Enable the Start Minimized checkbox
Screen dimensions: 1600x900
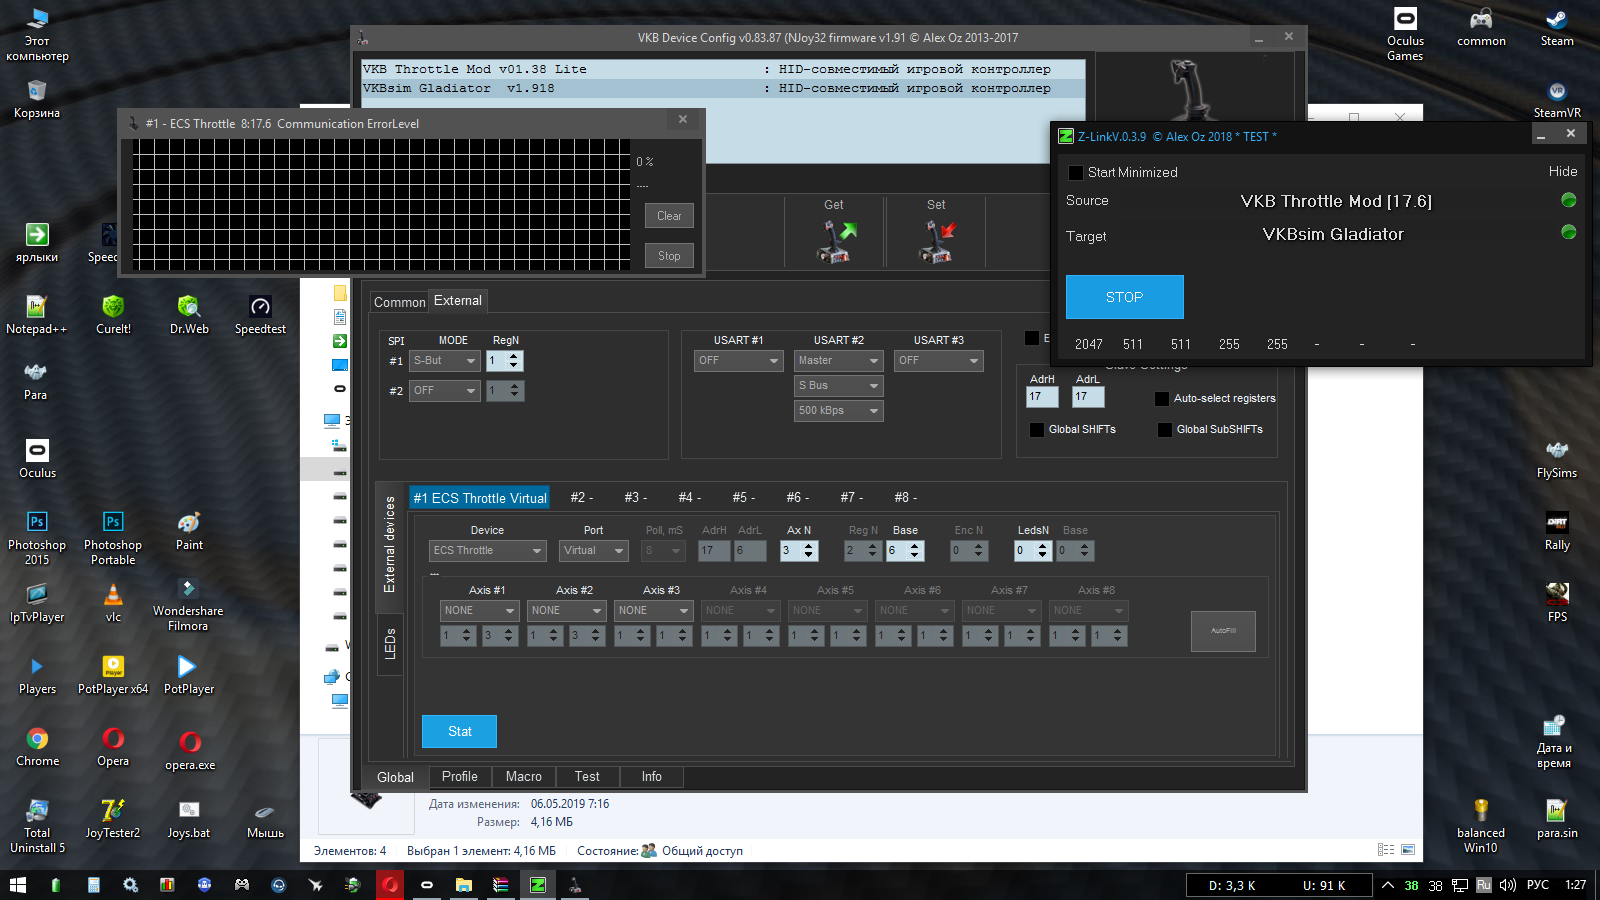(x=1076, y=173)
